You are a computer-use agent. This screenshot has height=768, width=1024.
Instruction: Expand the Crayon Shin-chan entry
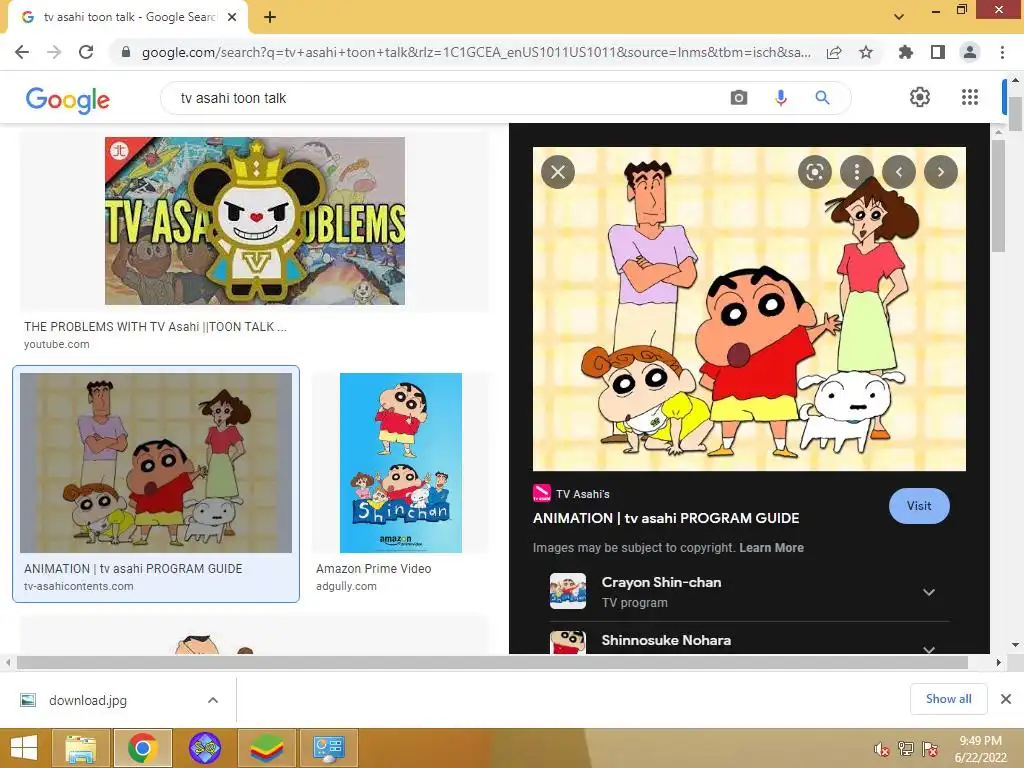coord(929,592)
